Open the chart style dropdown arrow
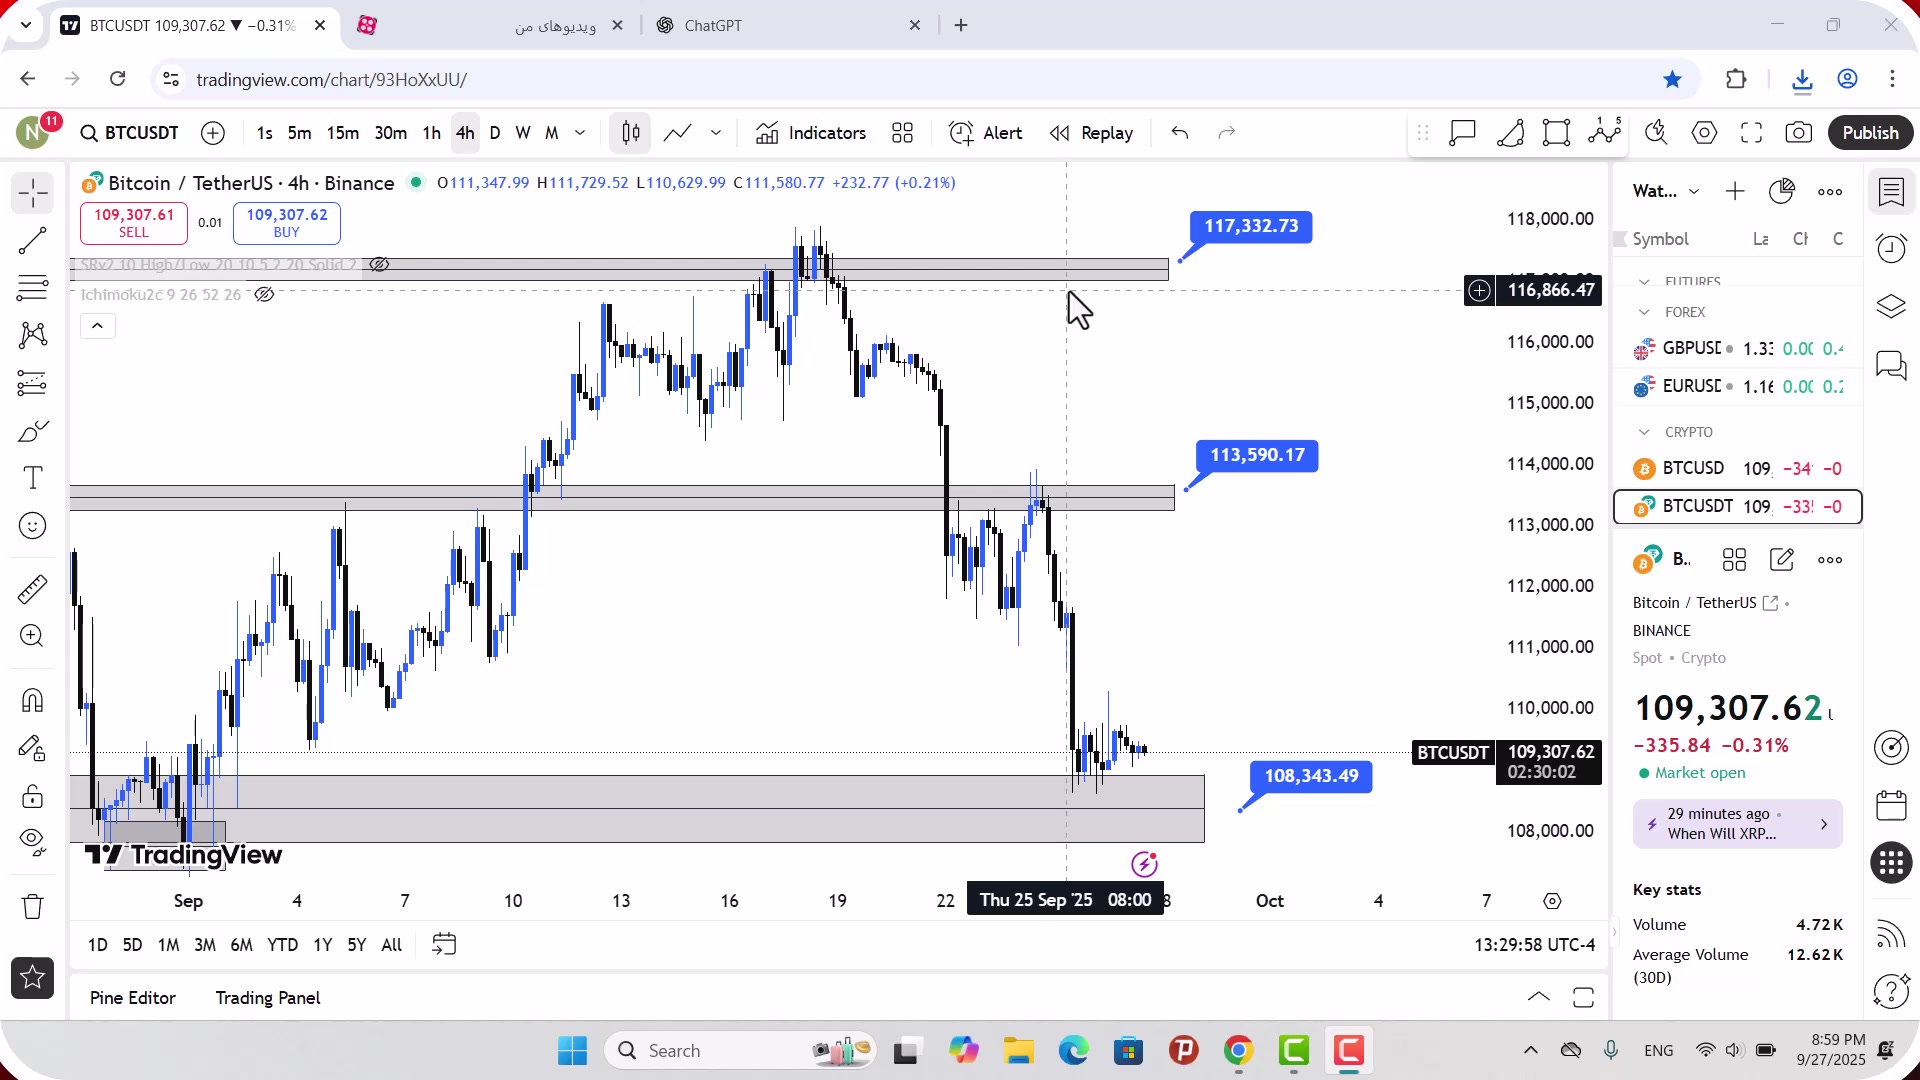The width and height of the screenshot is (1920, 1080). click(x=716, y=133)
